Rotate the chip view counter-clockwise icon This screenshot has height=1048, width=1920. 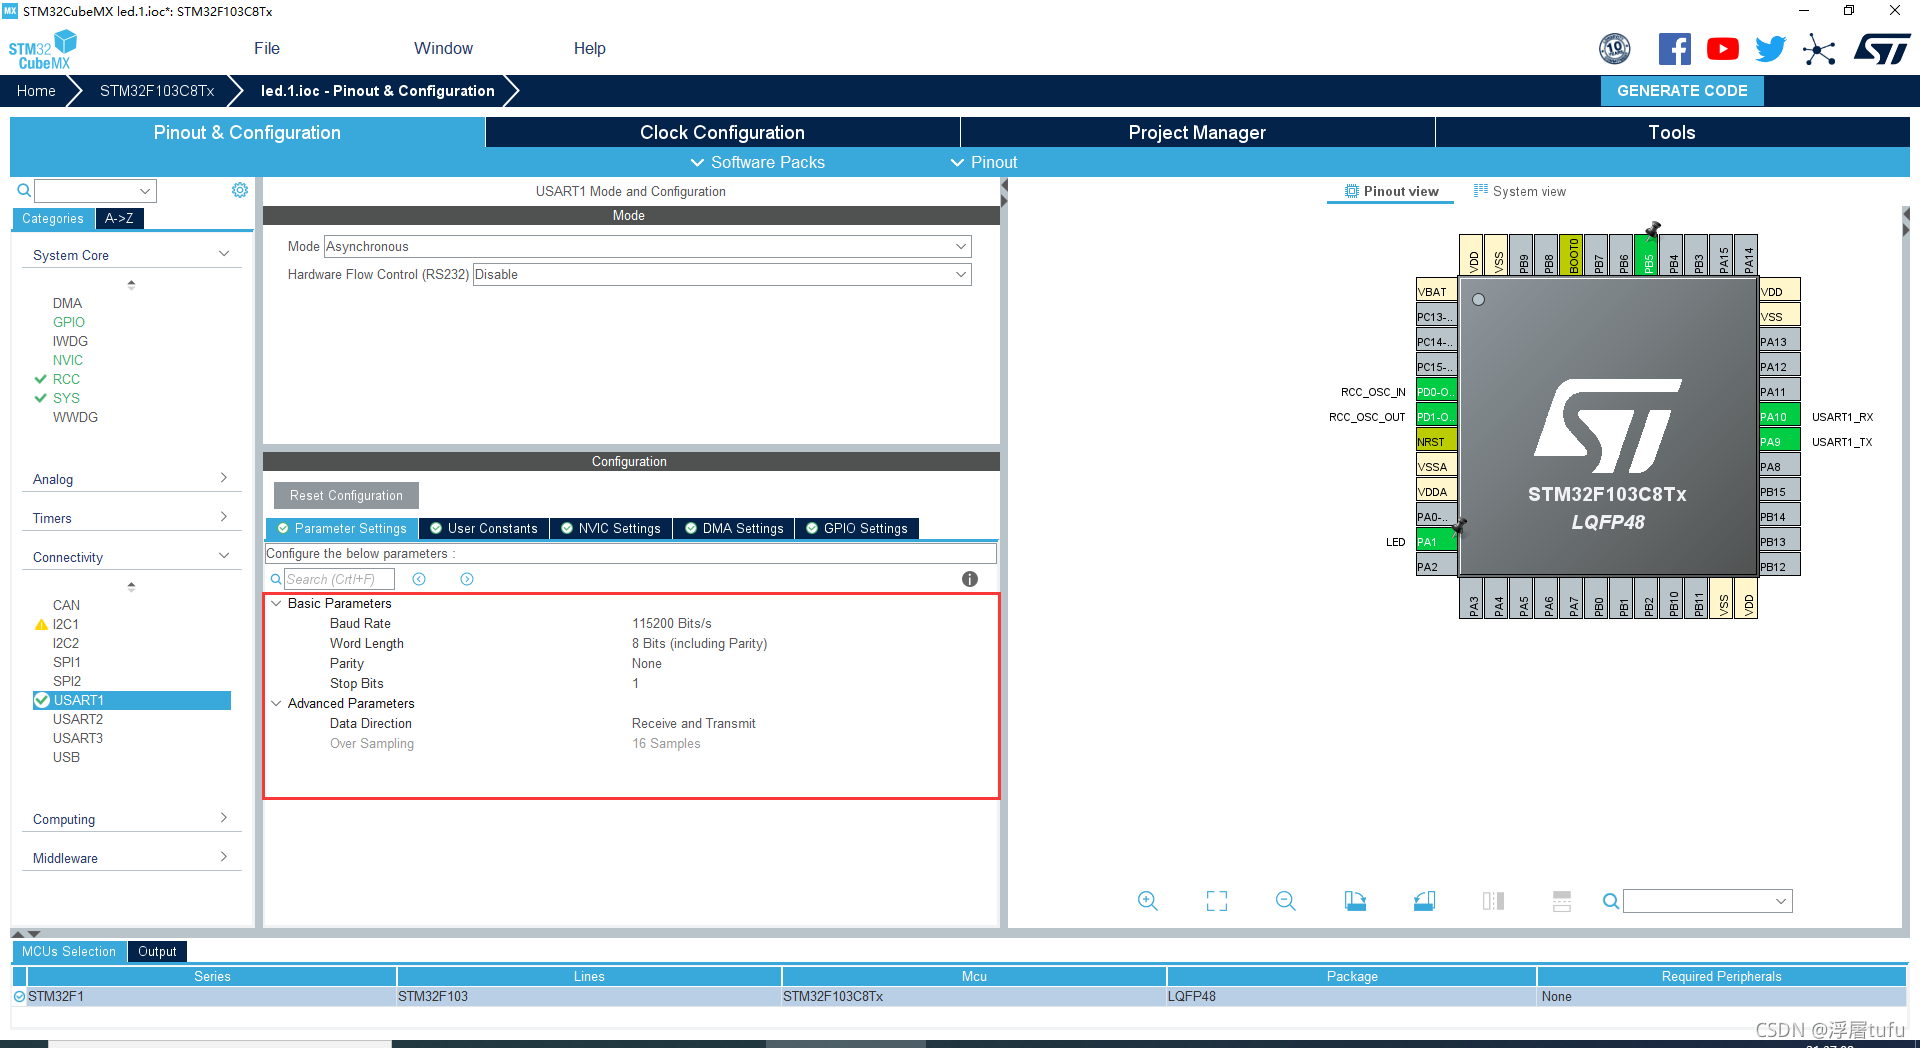click(1424, 901)
